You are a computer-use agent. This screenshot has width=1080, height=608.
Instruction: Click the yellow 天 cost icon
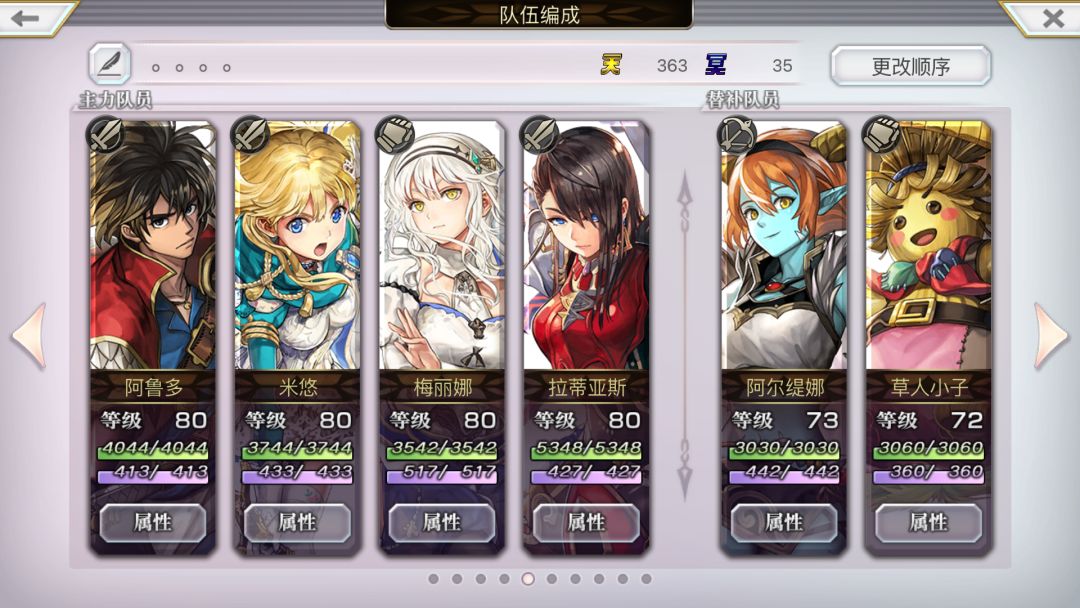tap(611, 65)
